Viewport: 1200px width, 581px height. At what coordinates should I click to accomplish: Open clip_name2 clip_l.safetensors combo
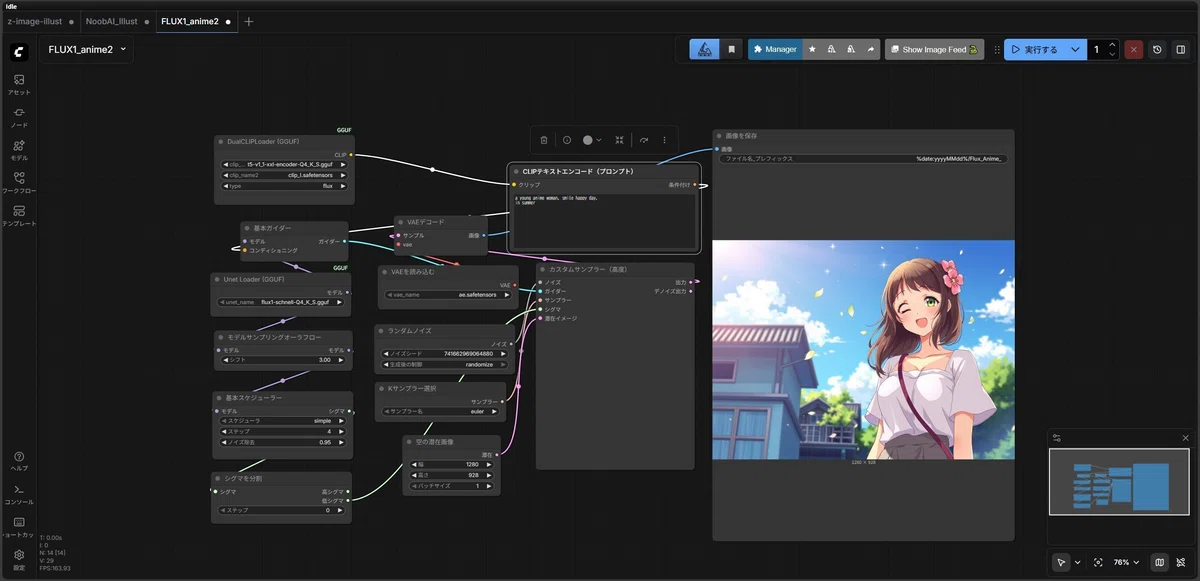(286, 175)
